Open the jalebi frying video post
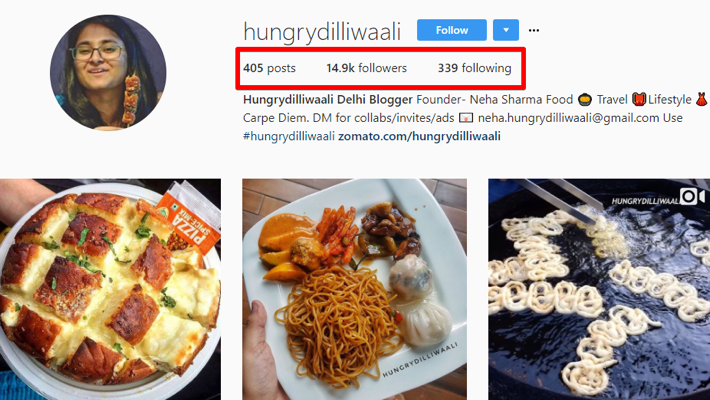The width and height of the screenshot is (710, 400). point(599,289)
